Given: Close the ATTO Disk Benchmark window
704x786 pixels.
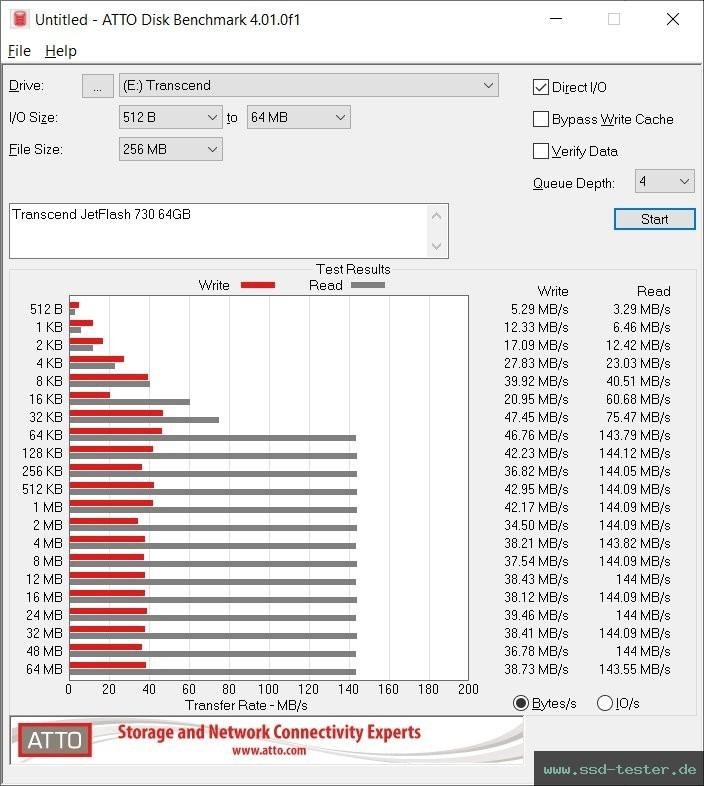Looking at the screenshot, I should 673,19.
